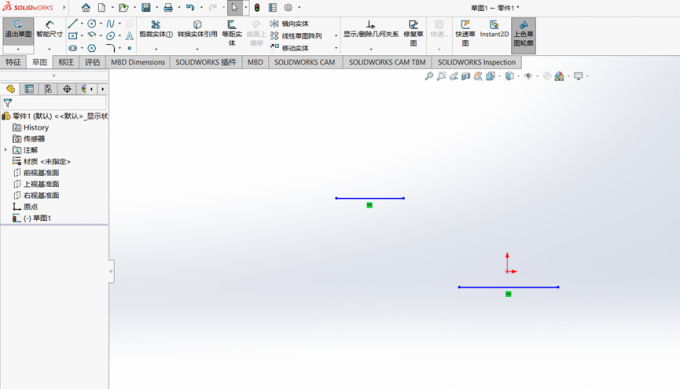Switch to the 特征 (Features) tab
The width and height of the screenshot is (680, 389).
click(13, 62)
